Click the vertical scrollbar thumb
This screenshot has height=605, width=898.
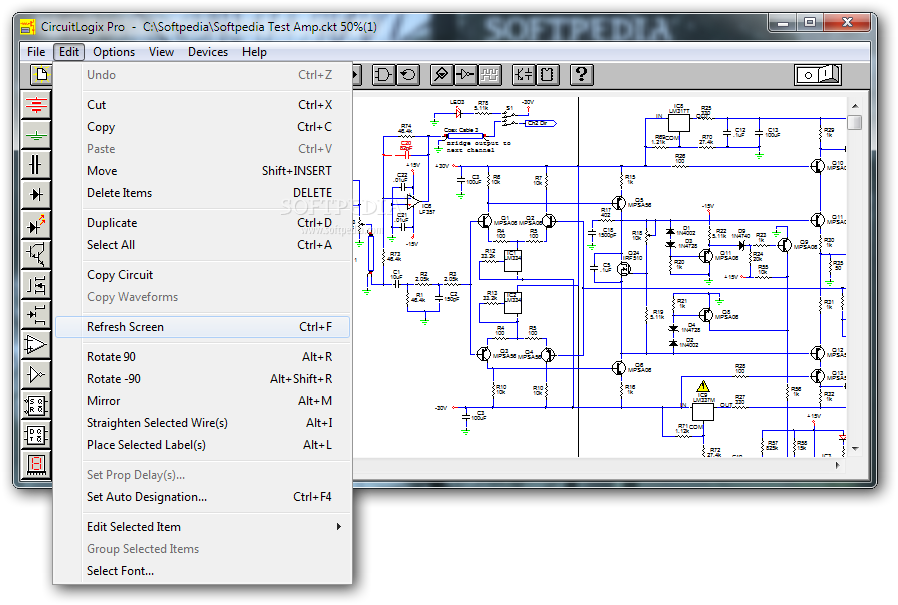tap(855, 122)
